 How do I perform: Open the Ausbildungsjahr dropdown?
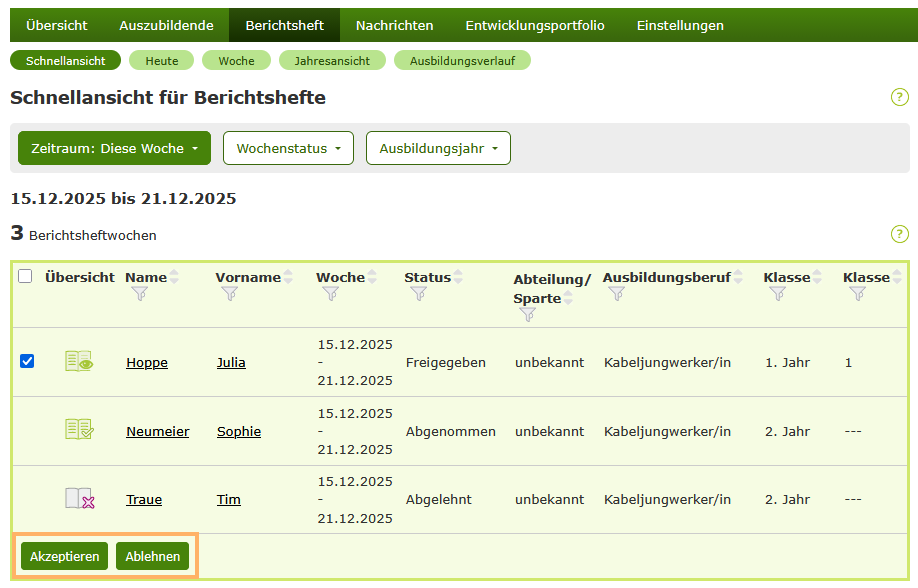click(x=438, y=147)
